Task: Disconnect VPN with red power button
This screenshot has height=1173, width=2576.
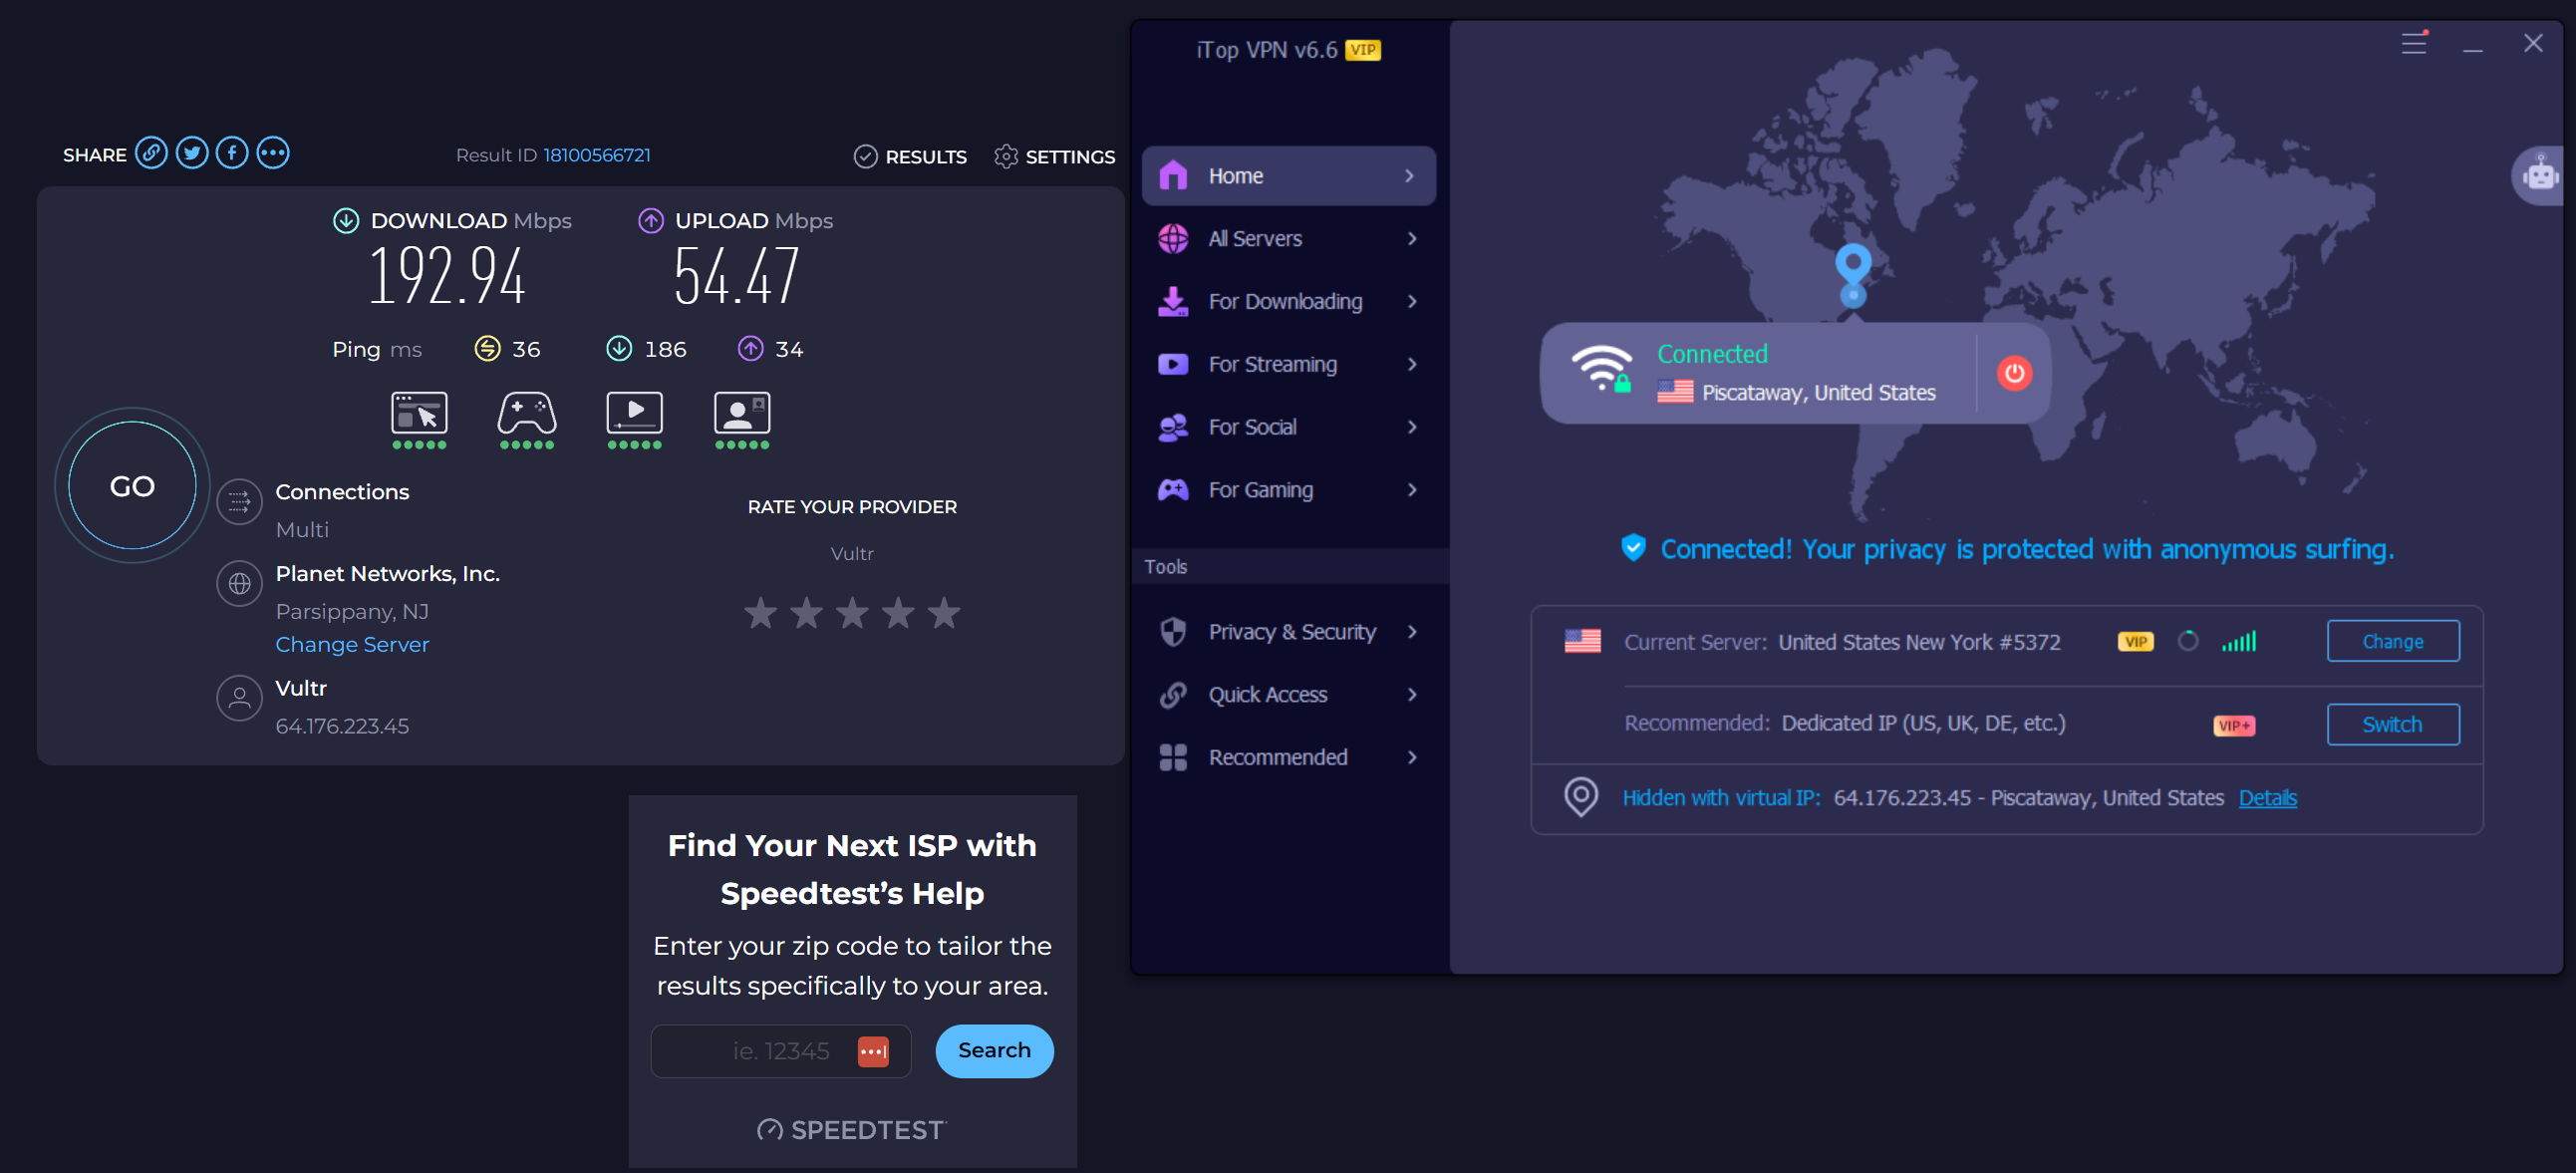Action: pos(2014,373)
